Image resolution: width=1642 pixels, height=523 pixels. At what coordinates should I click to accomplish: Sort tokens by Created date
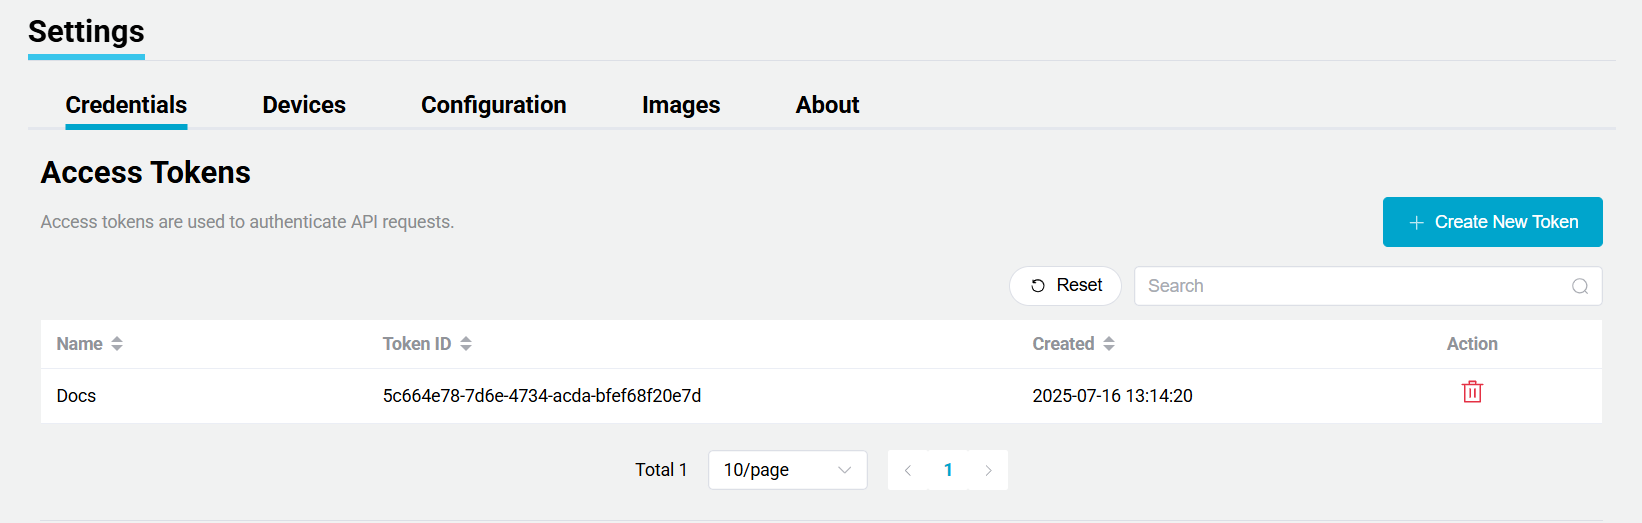tap(1109, 344)
